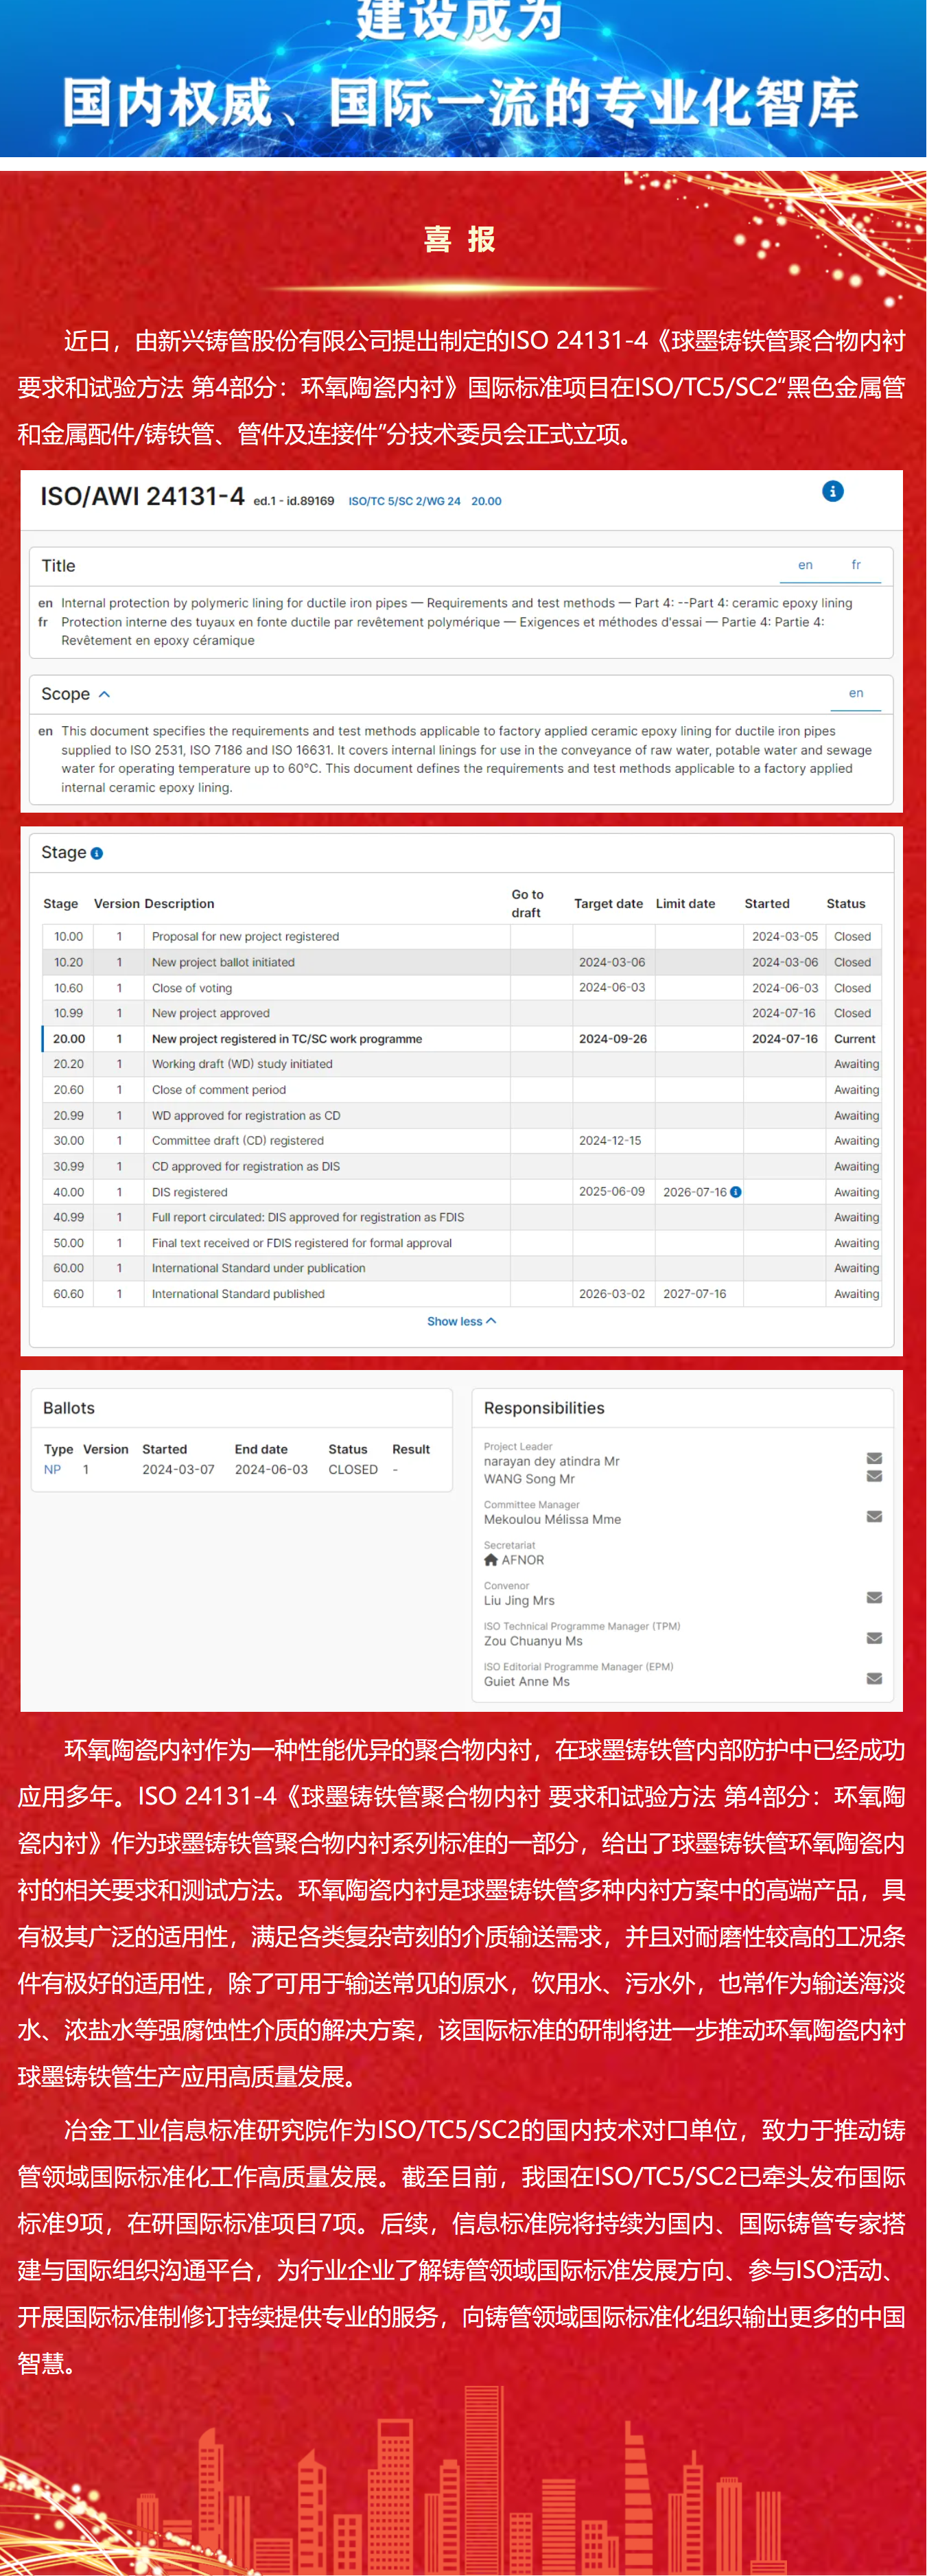The image size is (927, 2576).
Task: Click the 20.00 stage link in header
Action: (486, 502)
